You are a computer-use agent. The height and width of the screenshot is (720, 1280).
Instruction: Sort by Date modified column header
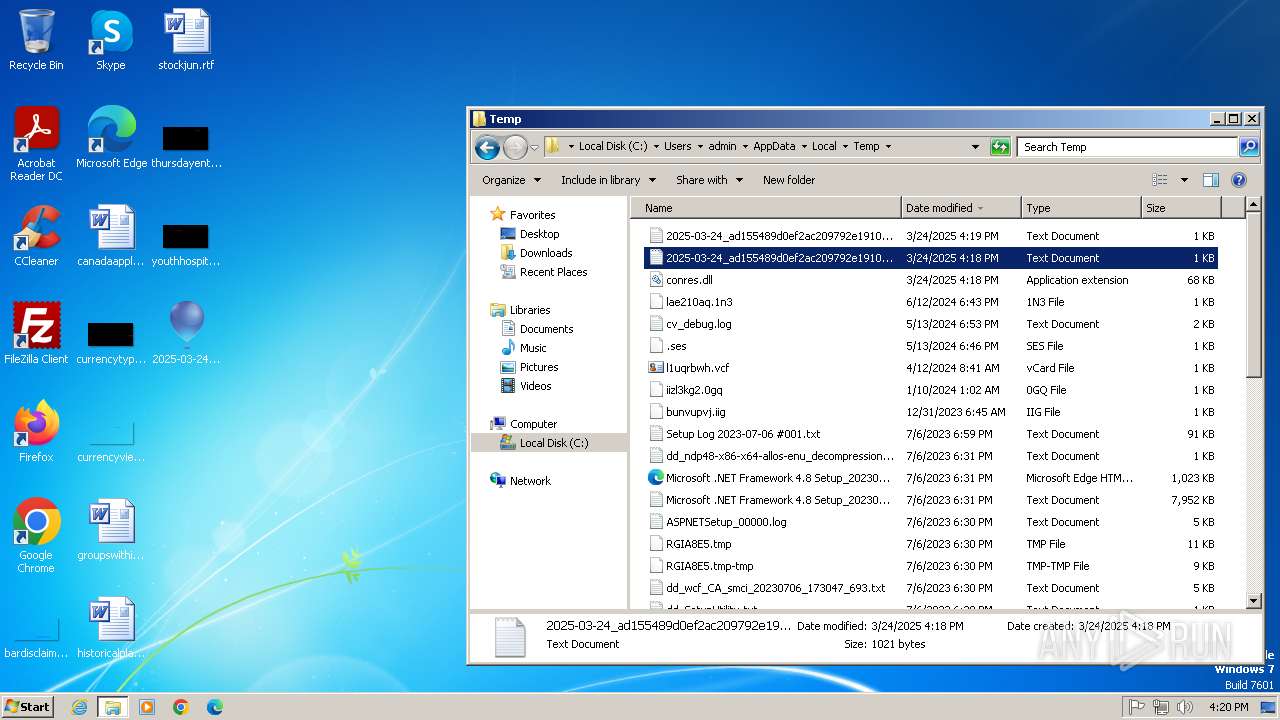click(x=961, y=208)
